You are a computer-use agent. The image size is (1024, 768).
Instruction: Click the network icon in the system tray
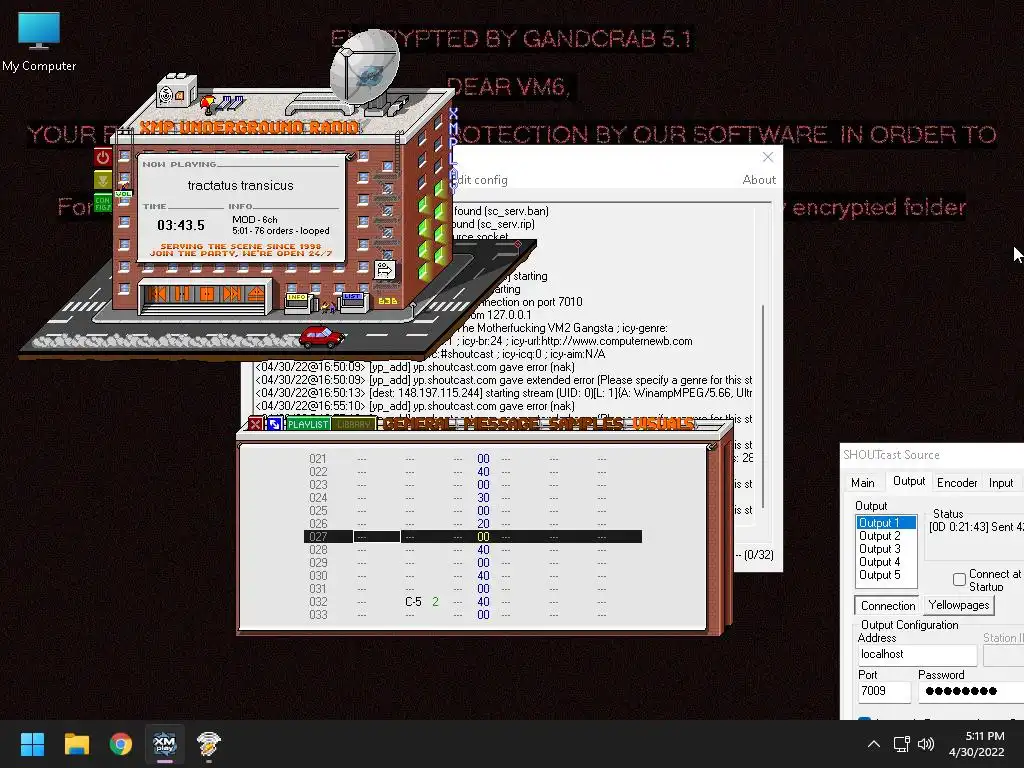coord(902,744)
